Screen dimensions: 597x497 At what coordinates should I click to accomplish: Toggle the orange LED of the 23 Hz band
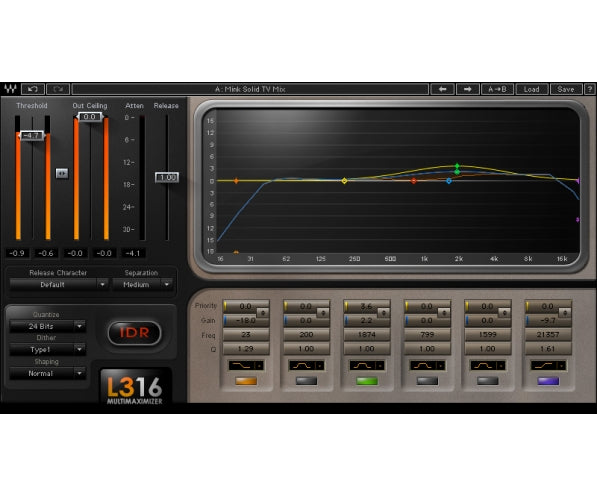pyautogui.click(x=246, y=380)
